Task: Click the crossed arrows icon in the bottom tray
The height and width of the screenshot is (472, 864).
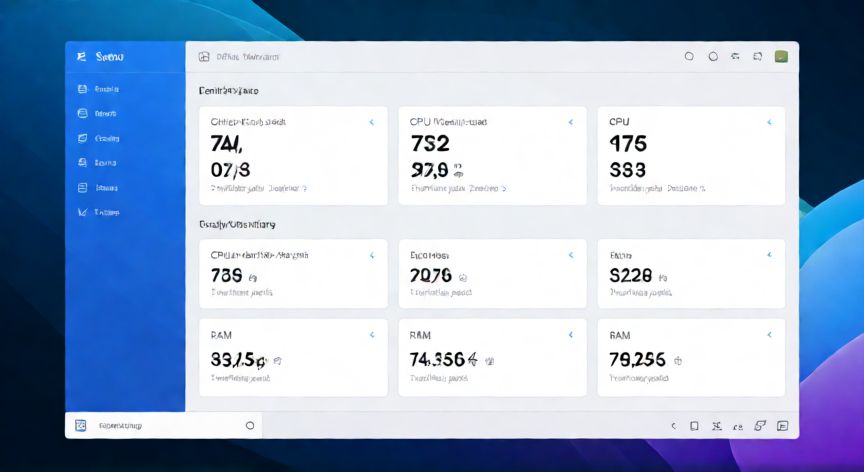Action: point(716,426)
